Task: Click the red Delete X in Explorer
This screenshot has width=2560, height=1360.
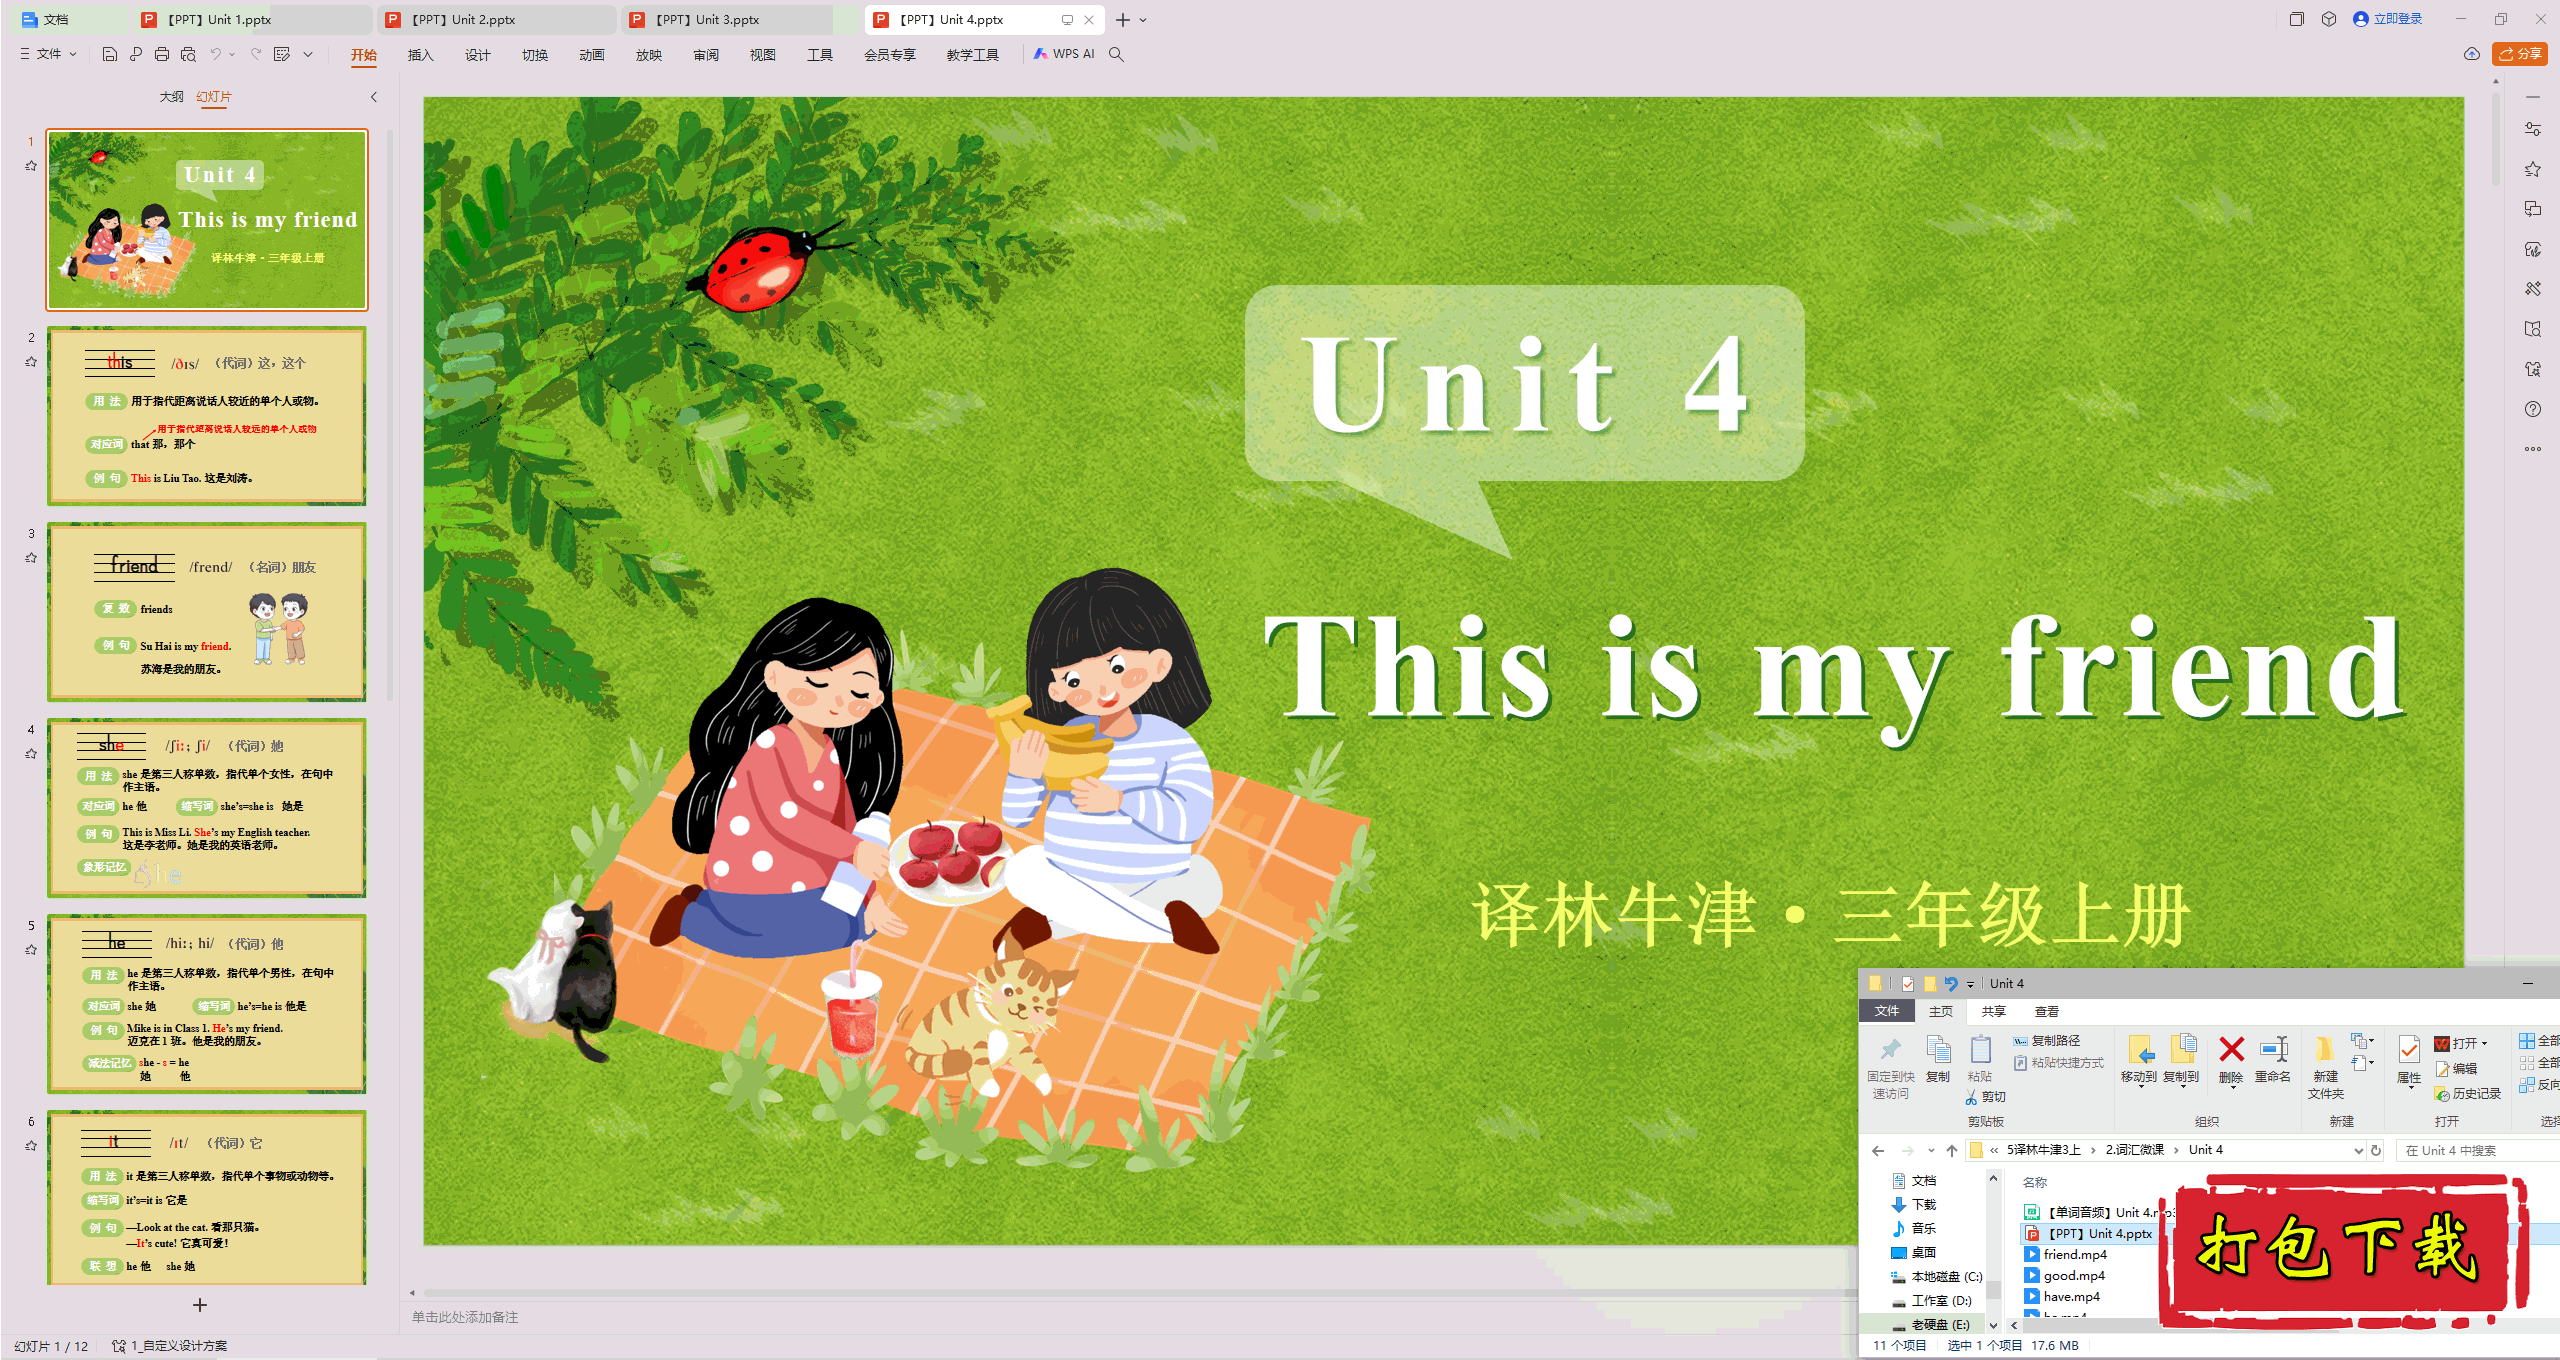Action: coord(2231,1049)
